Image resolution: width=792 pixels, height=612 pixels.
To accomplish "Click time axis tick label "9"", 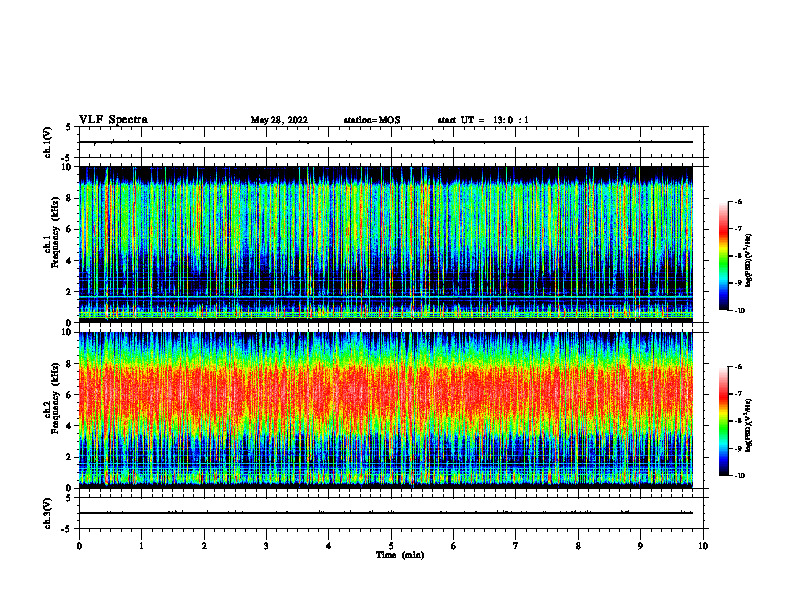I will pyautogui.click(x=640, y=546).
